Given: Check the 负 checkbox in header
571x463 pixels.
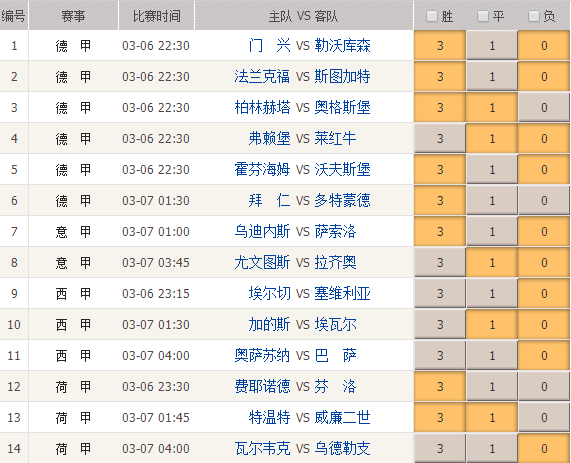Looking at the screenshot, I should coord(533,16).
